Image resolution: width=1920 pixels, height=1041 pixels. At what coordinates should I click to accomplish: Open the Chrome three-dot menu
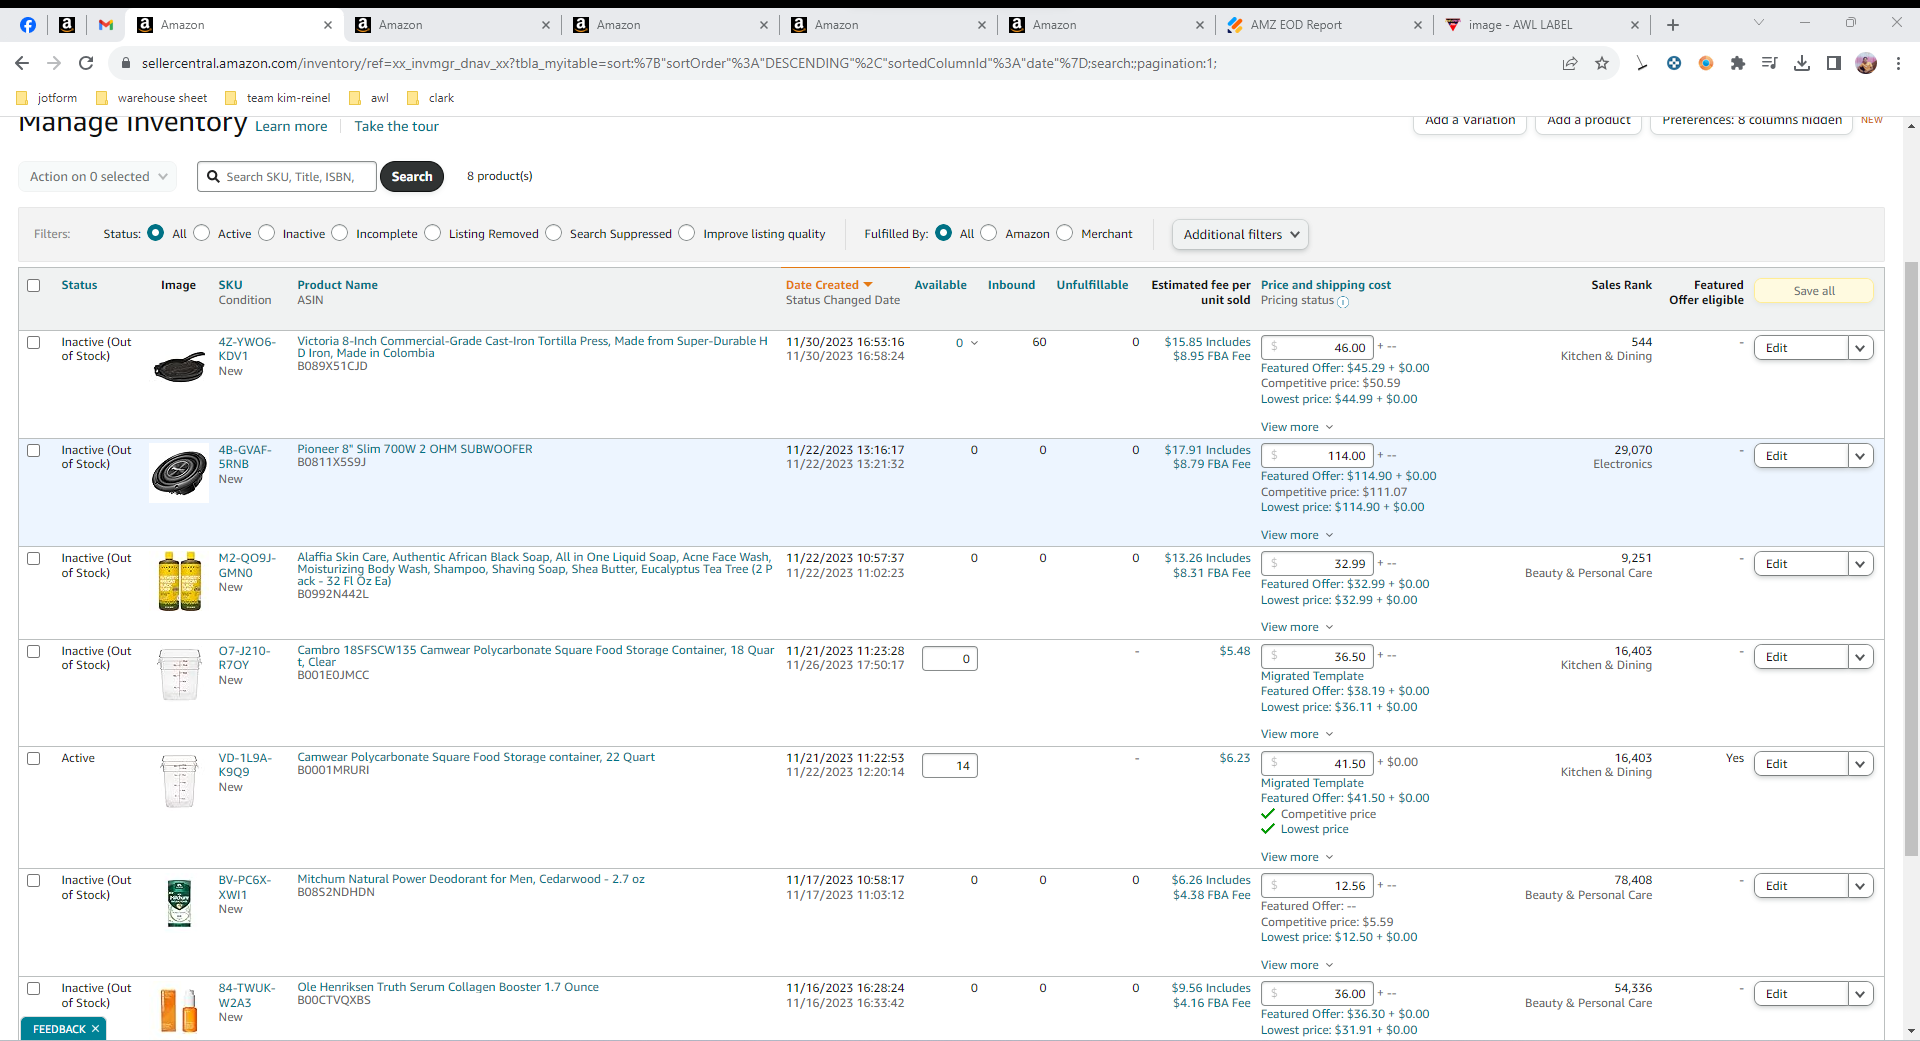click(x=1898, y=63)
